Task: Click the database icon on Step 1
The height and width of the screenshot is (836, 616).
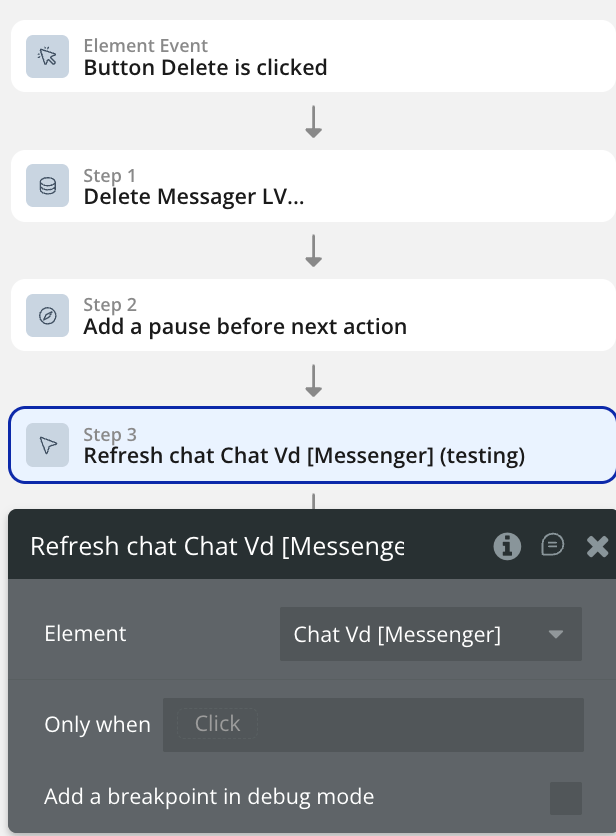Action: (x=47, y=186)
